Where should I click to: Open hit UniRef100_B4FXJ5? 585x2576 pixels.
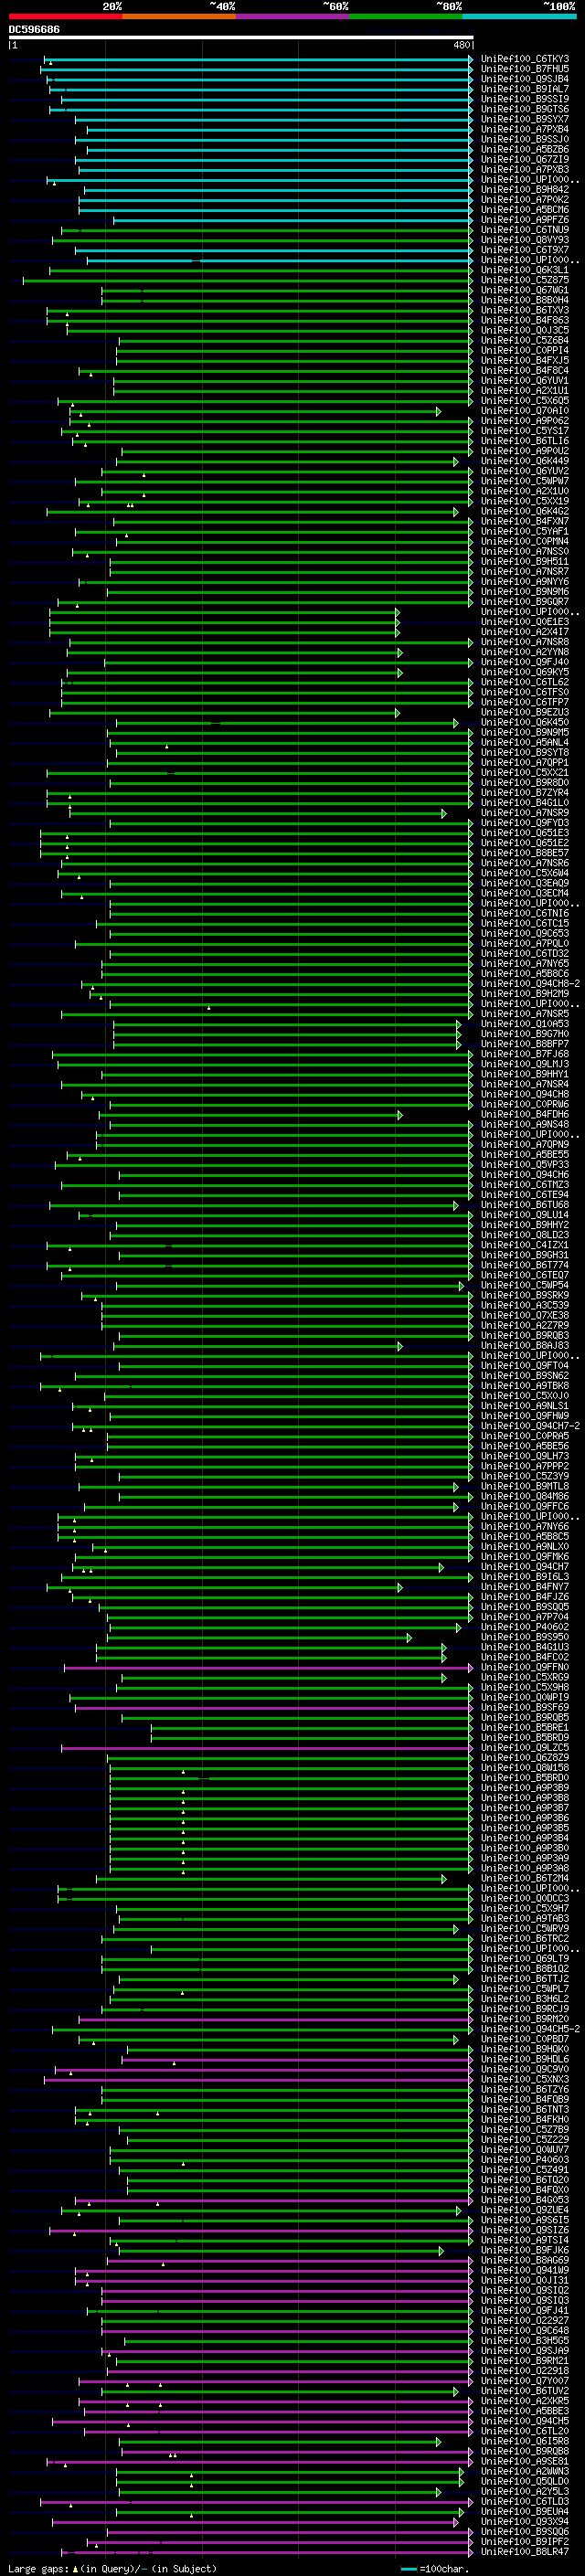pos(525,360)
